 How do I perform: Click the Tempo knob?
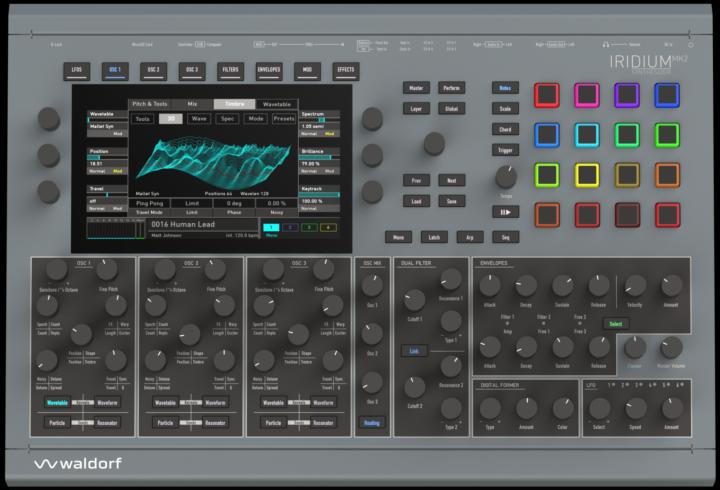click(x=506, y=177)
